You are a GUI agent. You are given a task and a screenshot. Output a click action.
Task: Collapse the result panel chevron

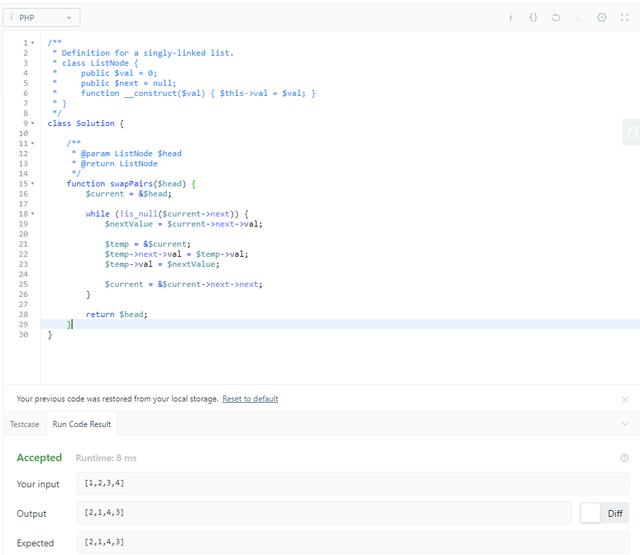[625, 424]
